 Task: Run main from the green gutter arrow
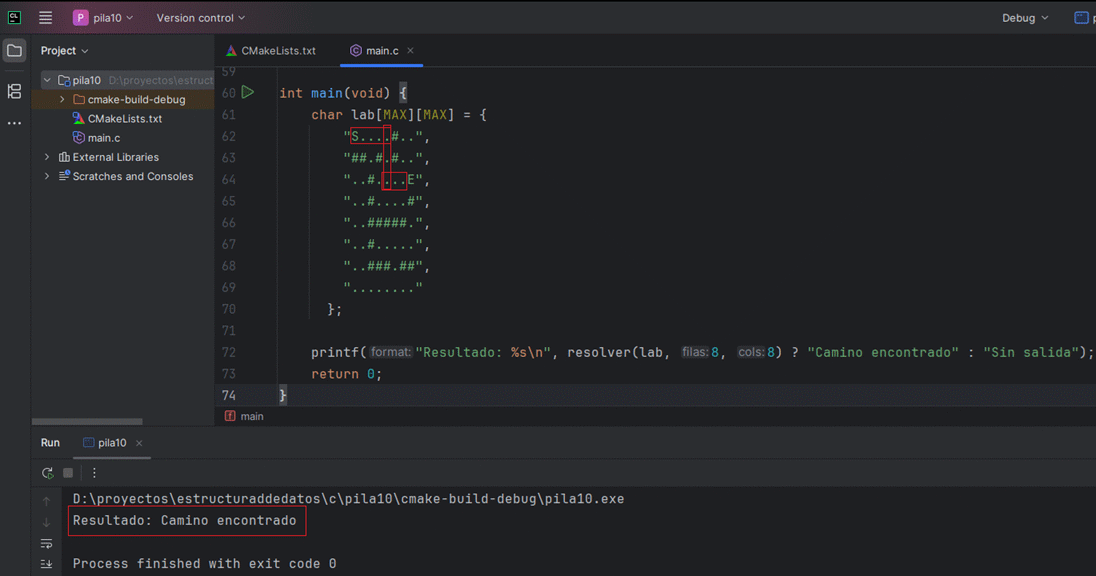pos(248,92)
